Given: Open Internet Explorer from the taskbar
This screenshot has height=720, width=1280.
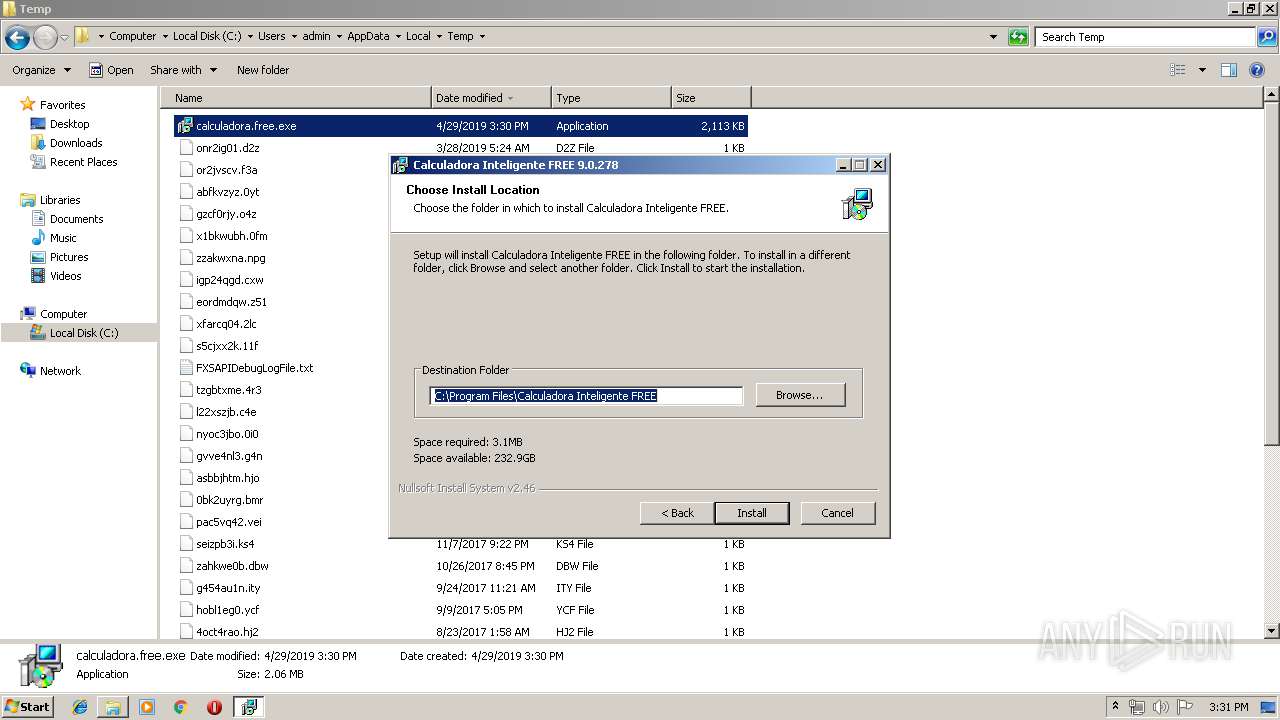Looking at the screenshot, I should pos(80,707).
